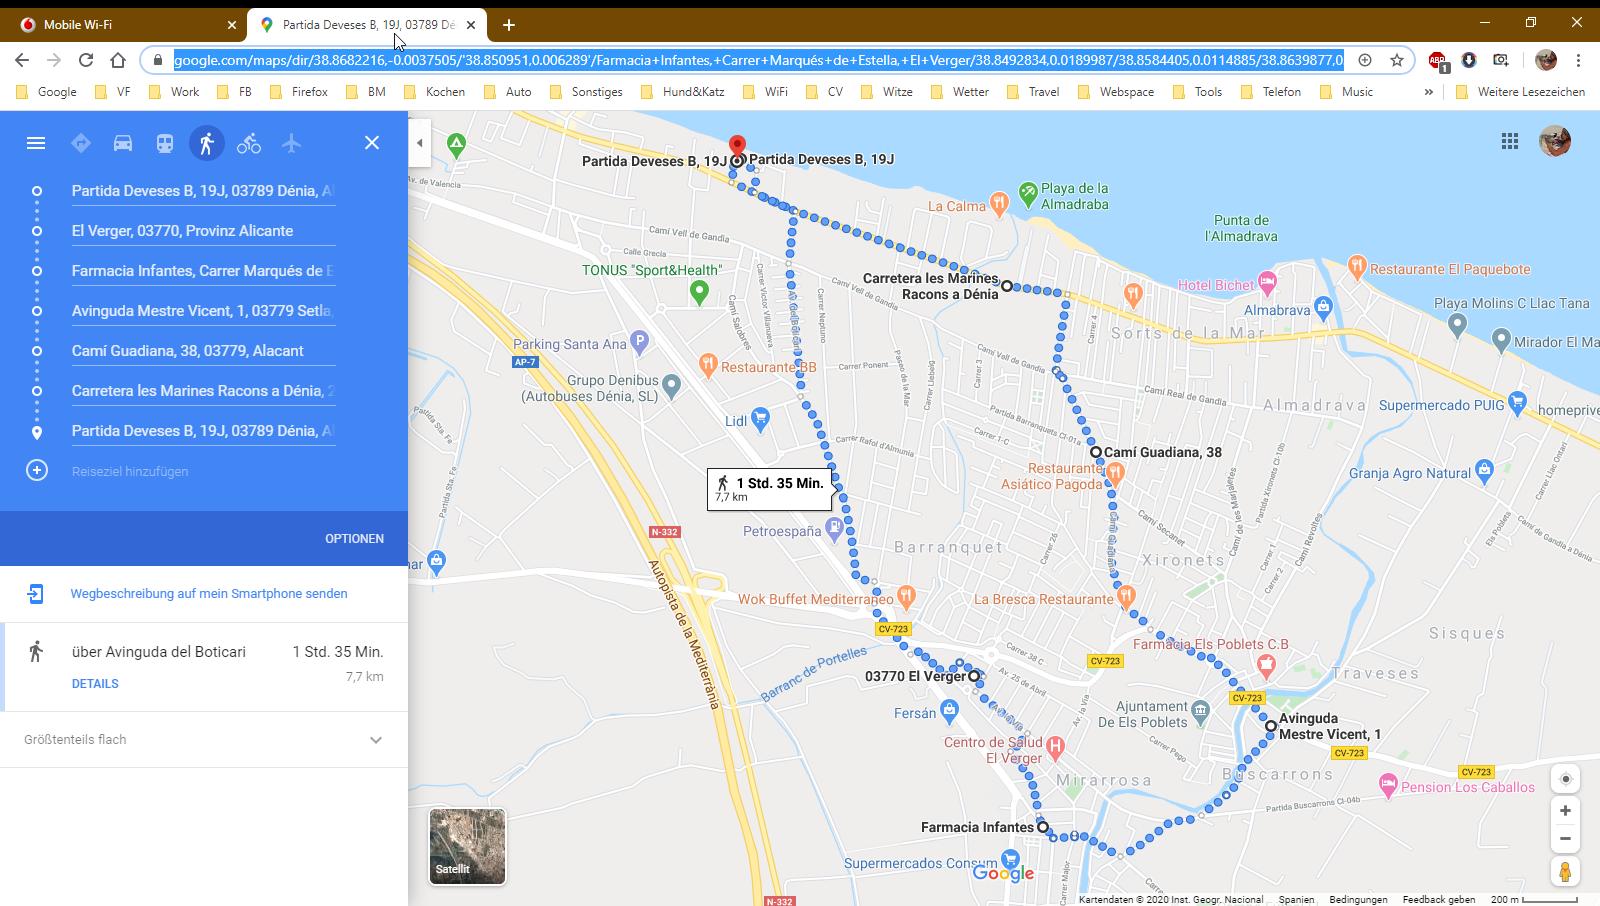Open the Wetter bookmarks folder

tap(960, 92)
